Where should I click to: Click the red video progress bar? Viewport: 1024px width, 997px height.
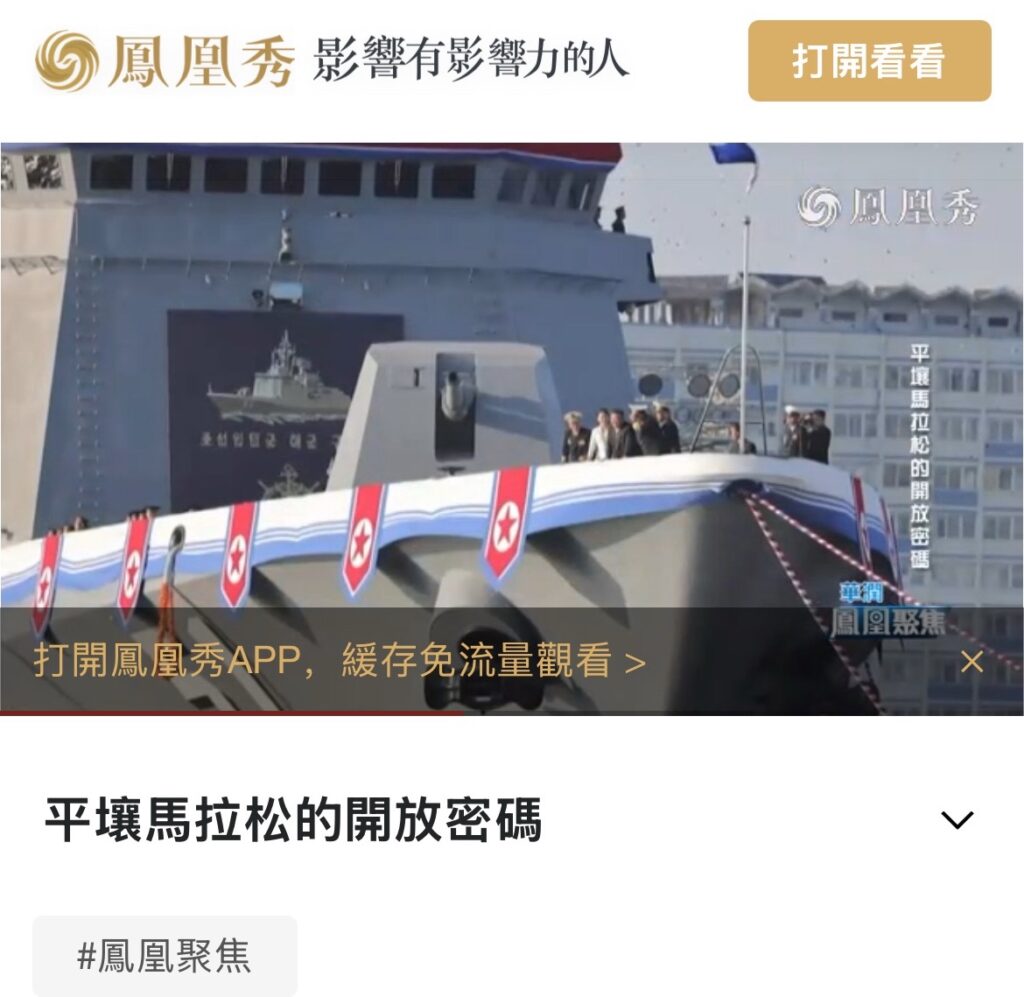coord(231,713)
